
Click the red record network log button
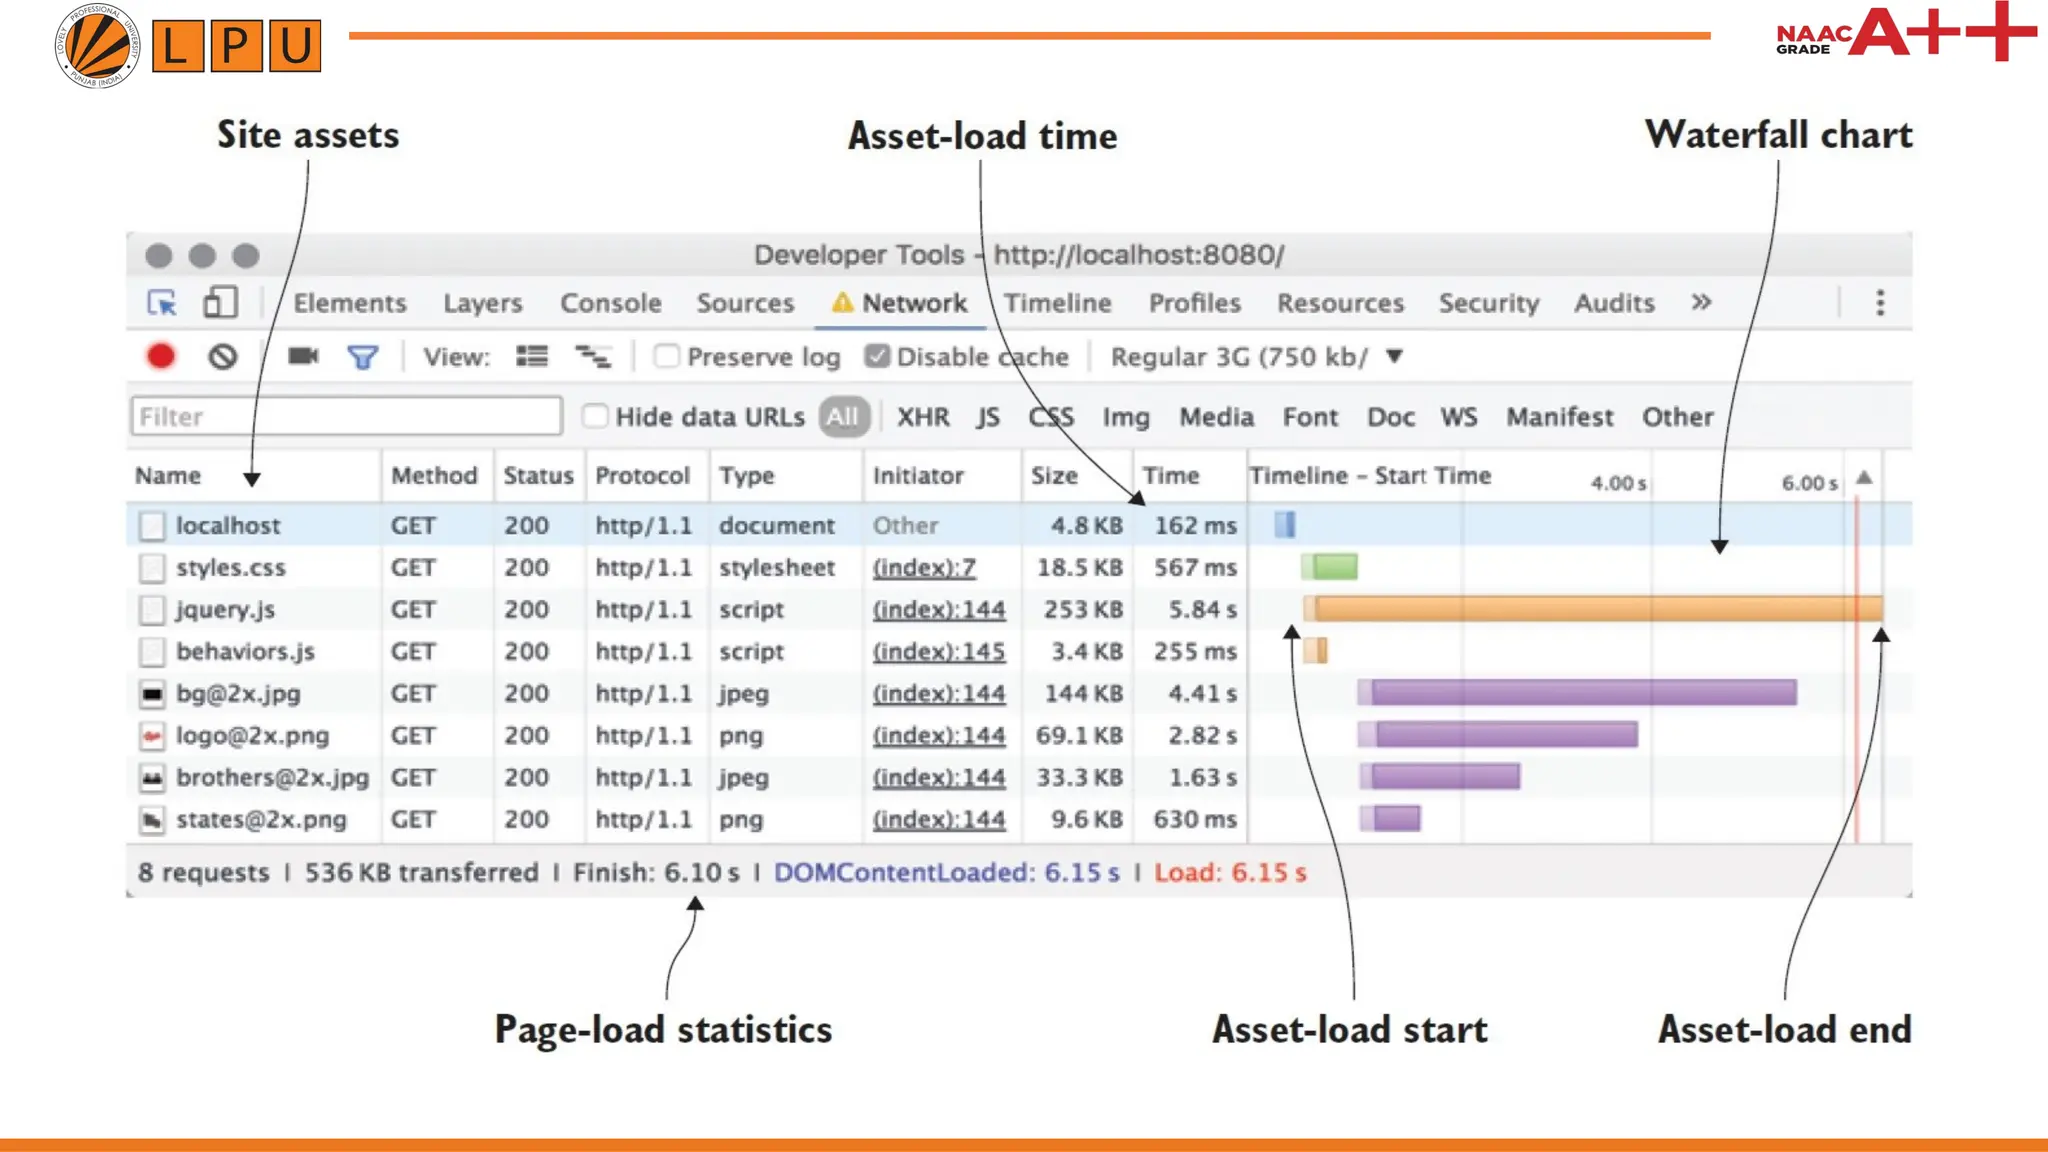tap(160, 357)
